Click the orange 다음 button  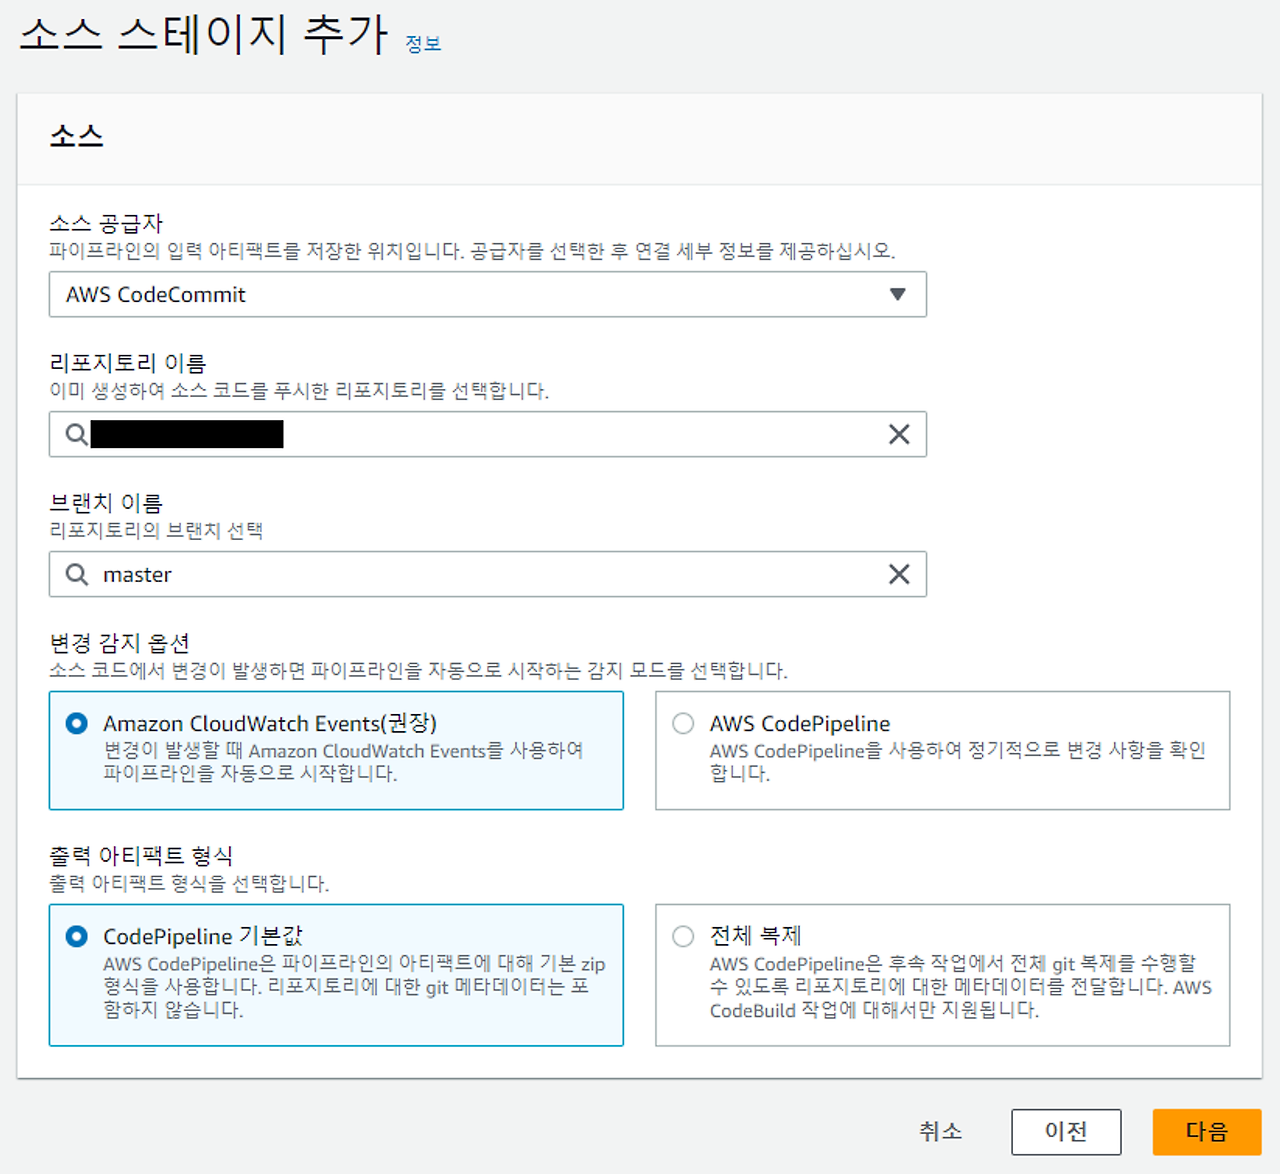(1206, 1131)
